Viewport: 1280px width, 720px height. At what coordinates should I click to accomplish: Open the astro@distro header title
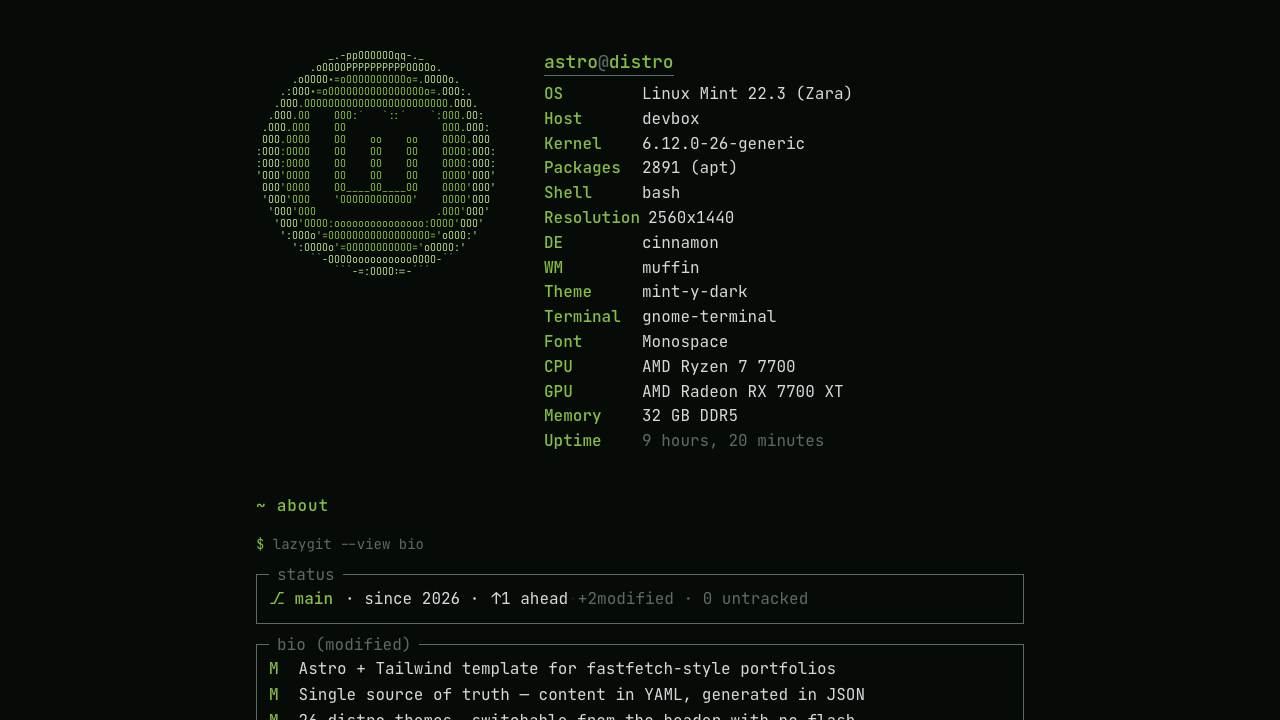tap(609, 62)
